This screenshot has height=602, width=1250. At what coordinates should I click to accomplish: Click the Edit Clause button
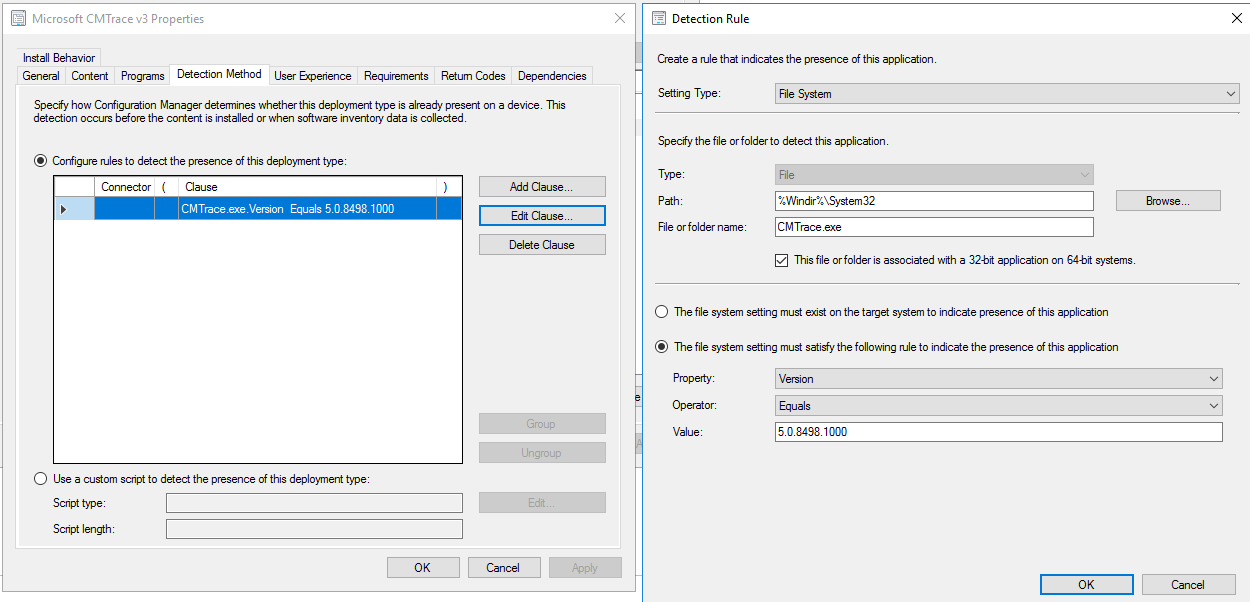coord(542,216)
